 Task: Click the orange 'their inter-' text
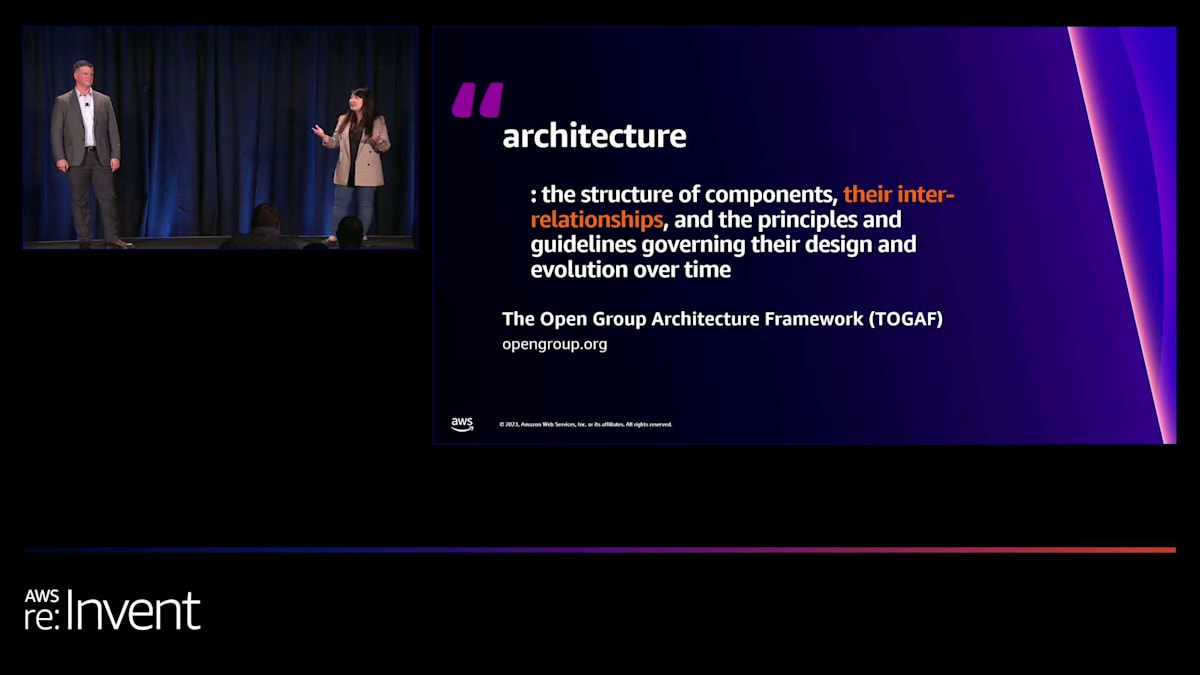click(899, 194)
